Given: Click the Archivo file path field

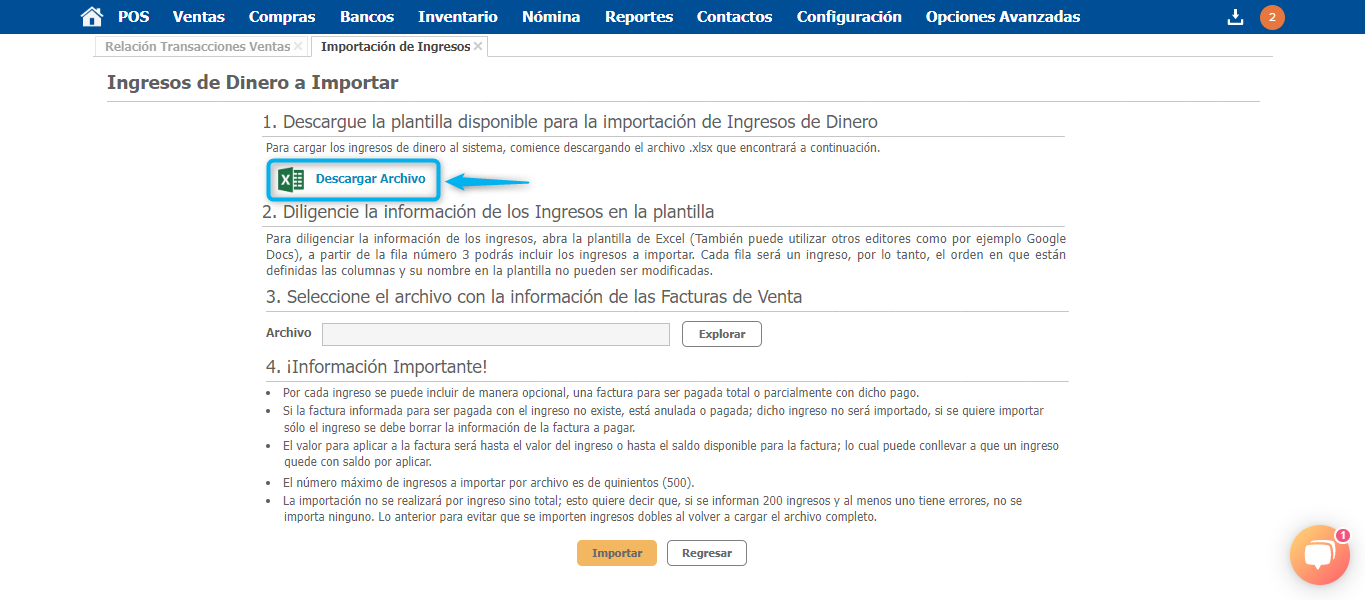Looking at the screenshot, I should pyautogui.click(x=495, y=334).
